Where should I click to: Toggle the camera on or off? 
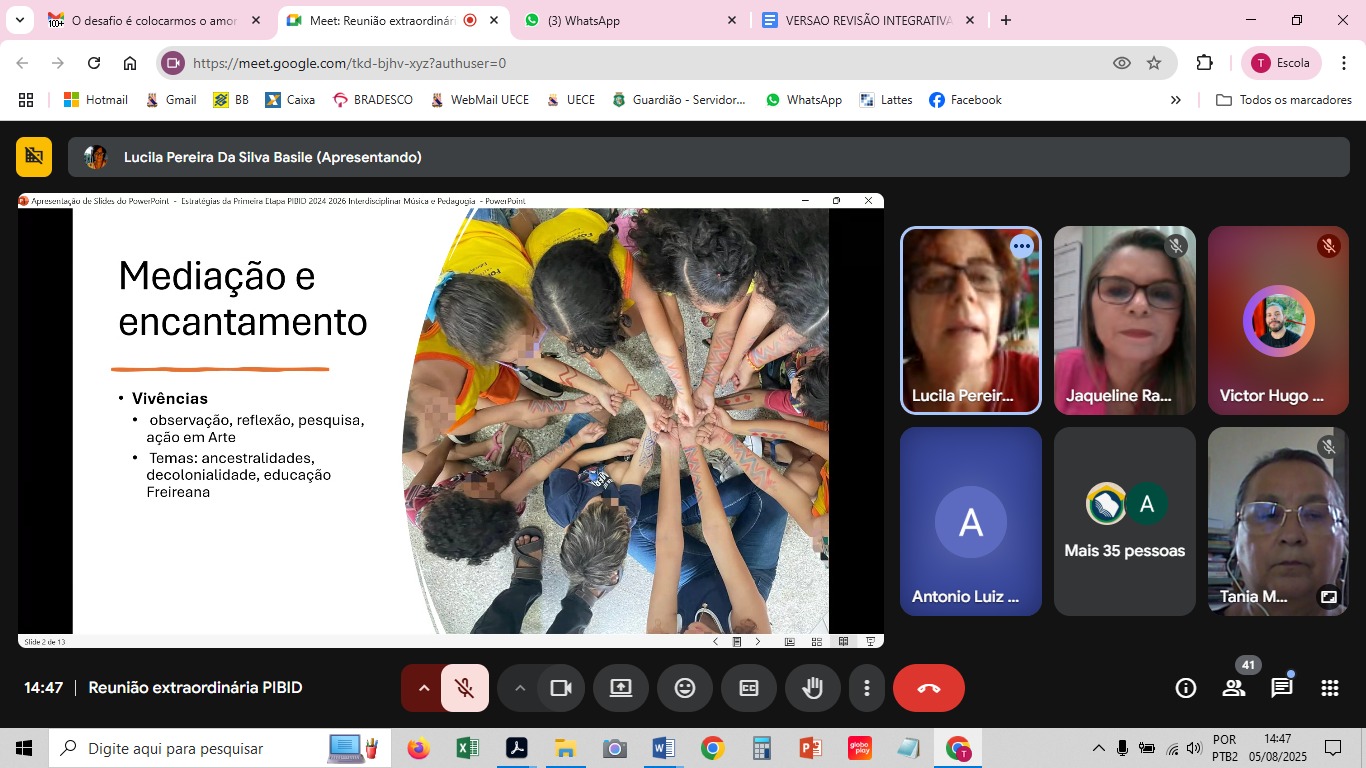(560, 688)
